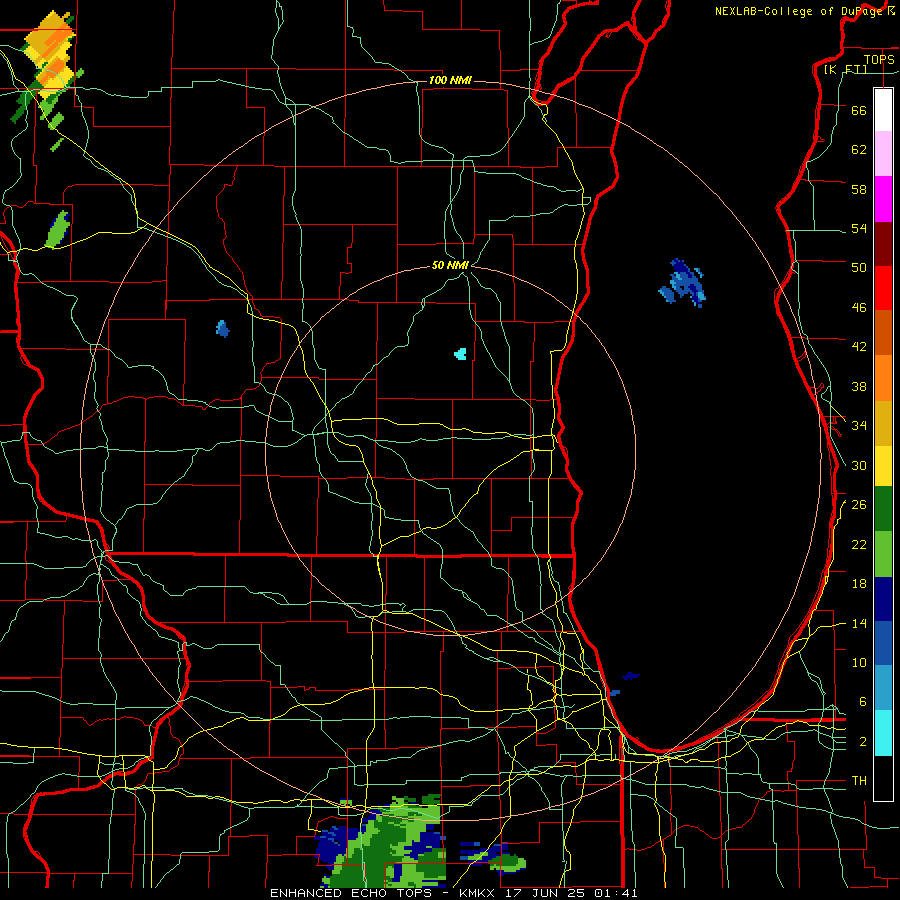Click the K FT units label
The image size is (900, 900).
[x=845, y=70]
